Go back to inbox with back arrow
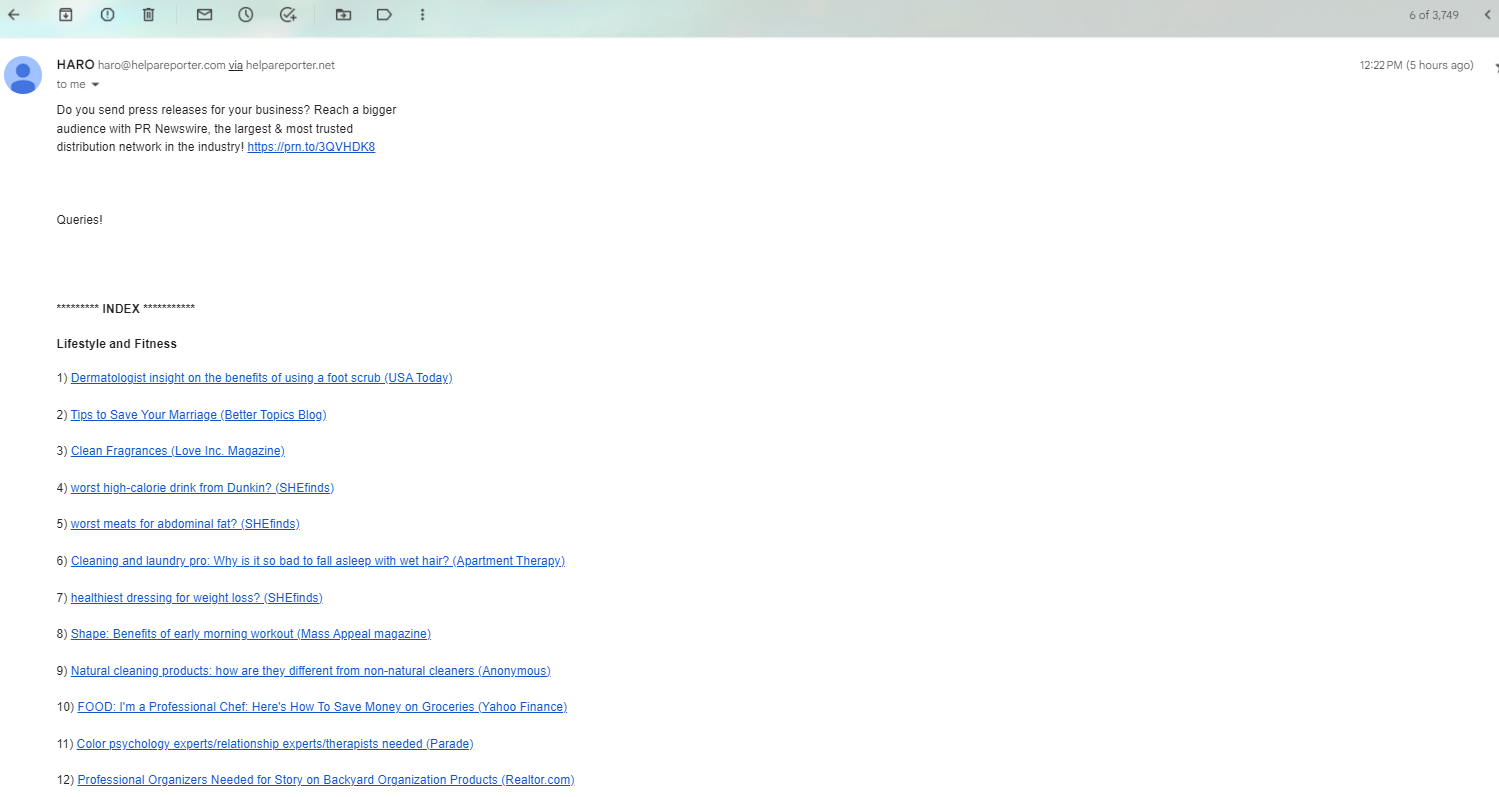 (x=14, y=15)
